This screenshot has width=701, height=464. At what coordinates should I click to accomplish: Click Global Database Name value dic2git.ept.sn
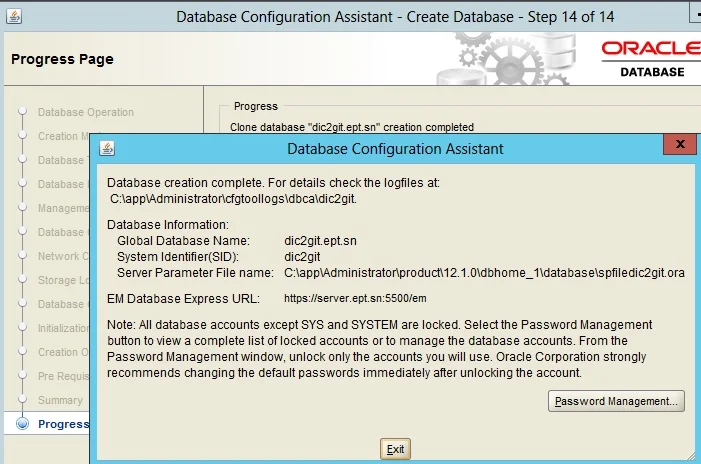[x=321, y=241]
